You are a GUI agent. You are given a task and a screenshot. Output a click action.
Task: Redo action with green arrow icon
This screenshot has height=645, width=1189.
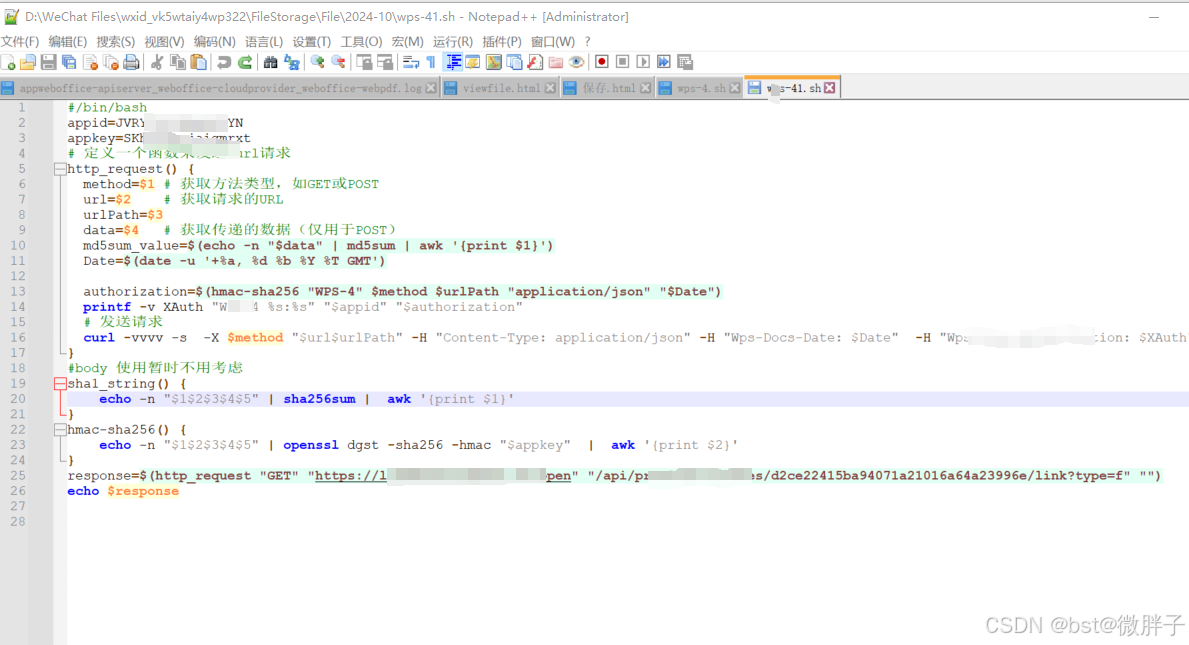click(x=245, y=62)
